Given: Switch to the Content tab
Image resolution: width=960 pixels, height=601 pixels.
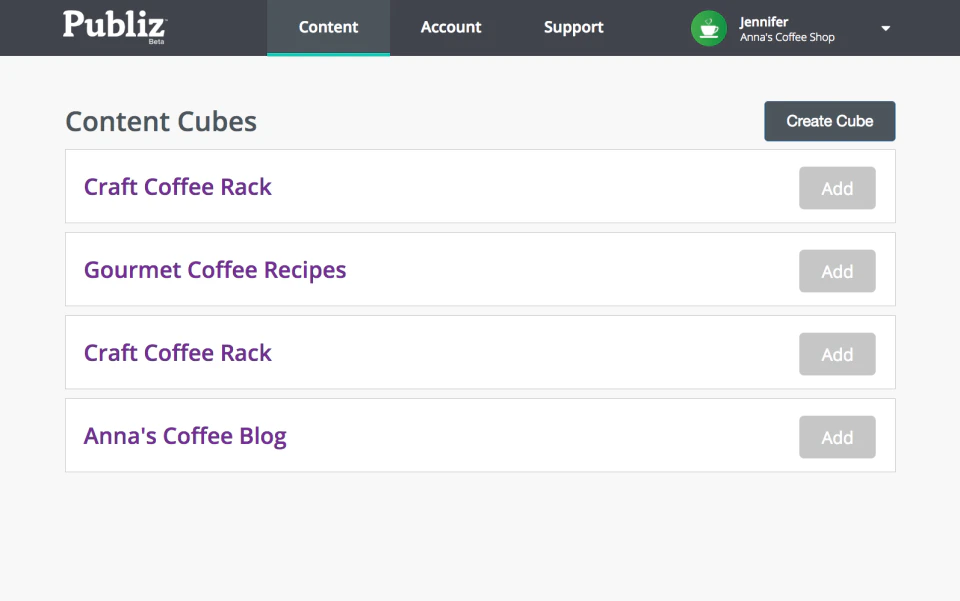Looking at the screenshot, I should 328,27.
